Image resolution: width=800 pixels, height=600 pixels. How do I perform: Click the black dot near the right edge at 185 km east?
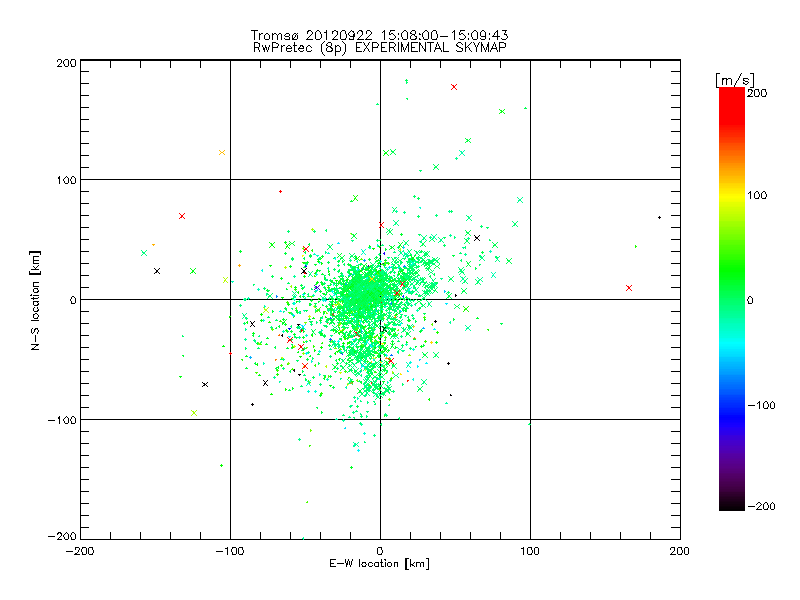click(x=659, y=218)
